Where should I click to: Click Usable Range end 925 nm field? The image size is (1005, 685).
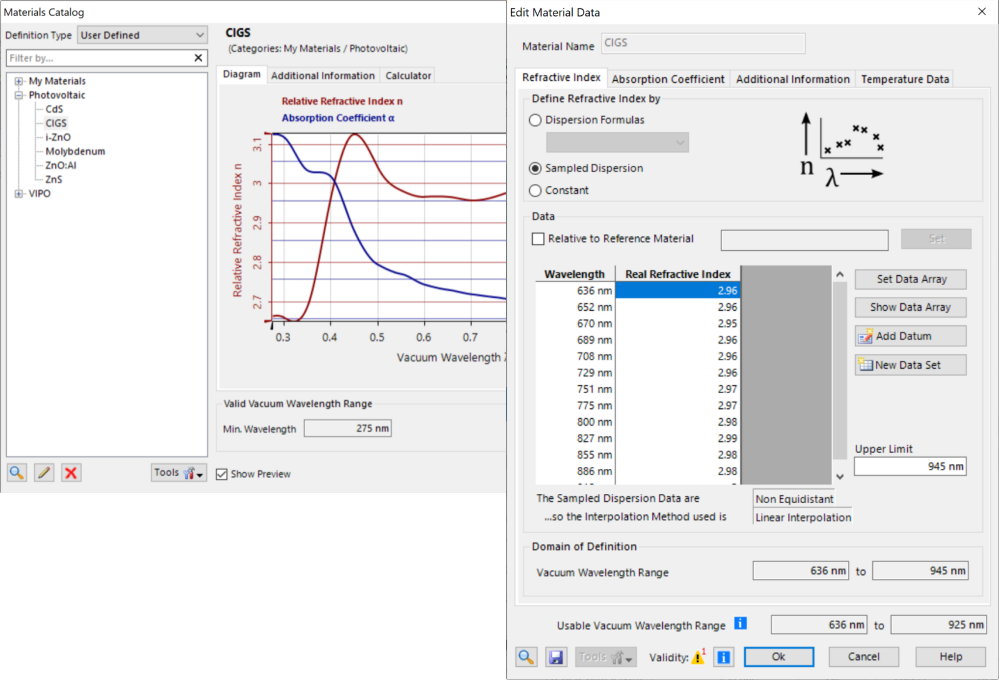click(938, 625)
